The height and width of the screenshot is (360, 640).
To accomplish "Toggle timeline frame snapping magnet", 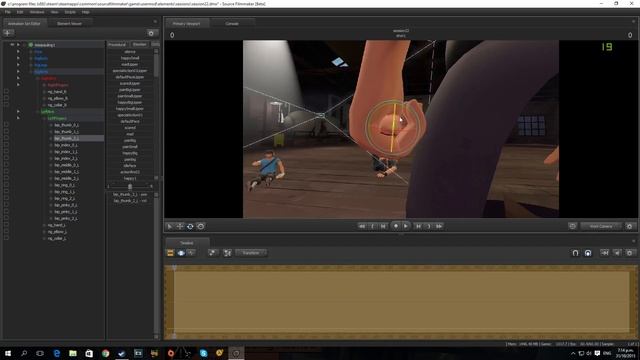I will (x=588, y=253).
